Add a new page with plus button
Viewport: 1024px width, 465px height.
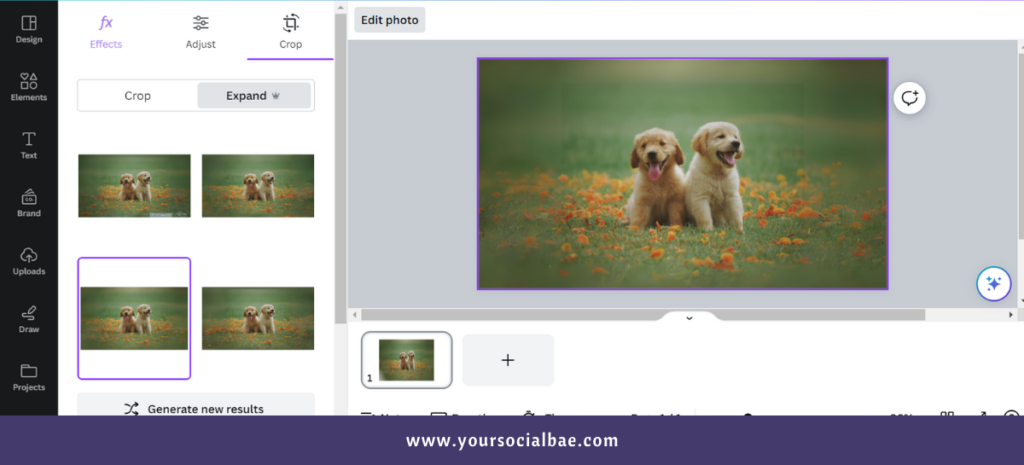tap(508, 360)
